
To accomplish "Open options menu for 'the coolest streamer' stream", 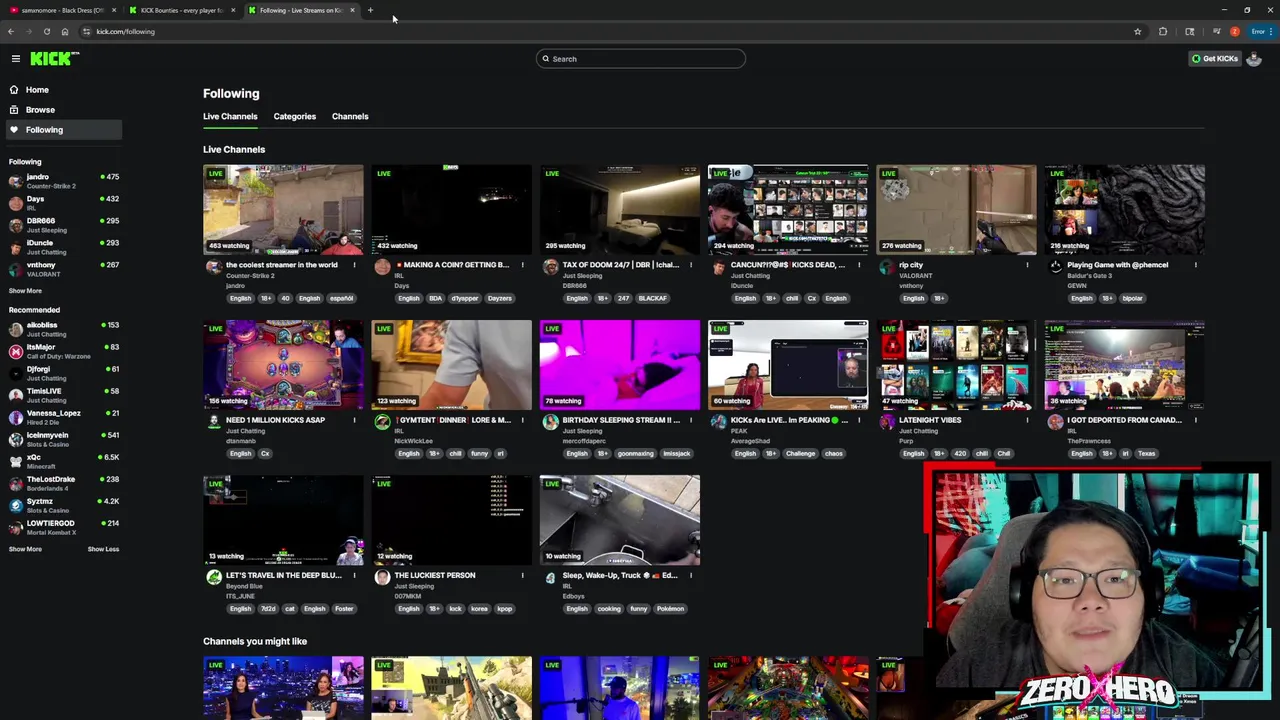I will pos(354,265).
